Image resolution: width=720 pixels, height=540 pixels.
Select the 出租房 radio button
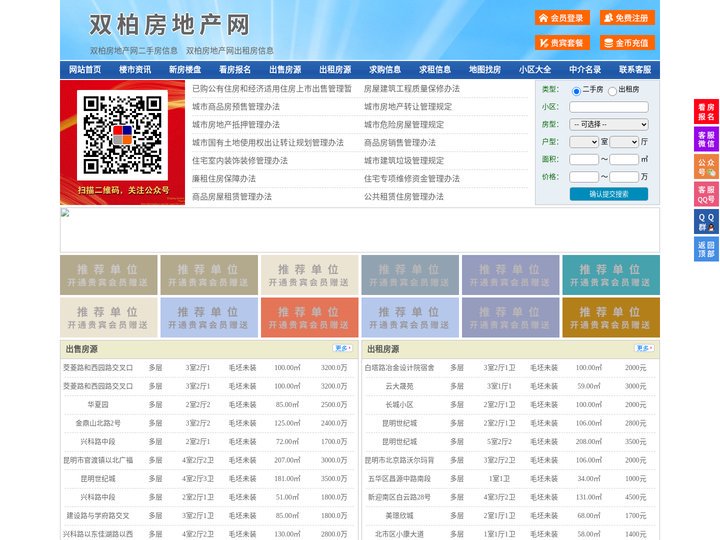click(612, 91)
